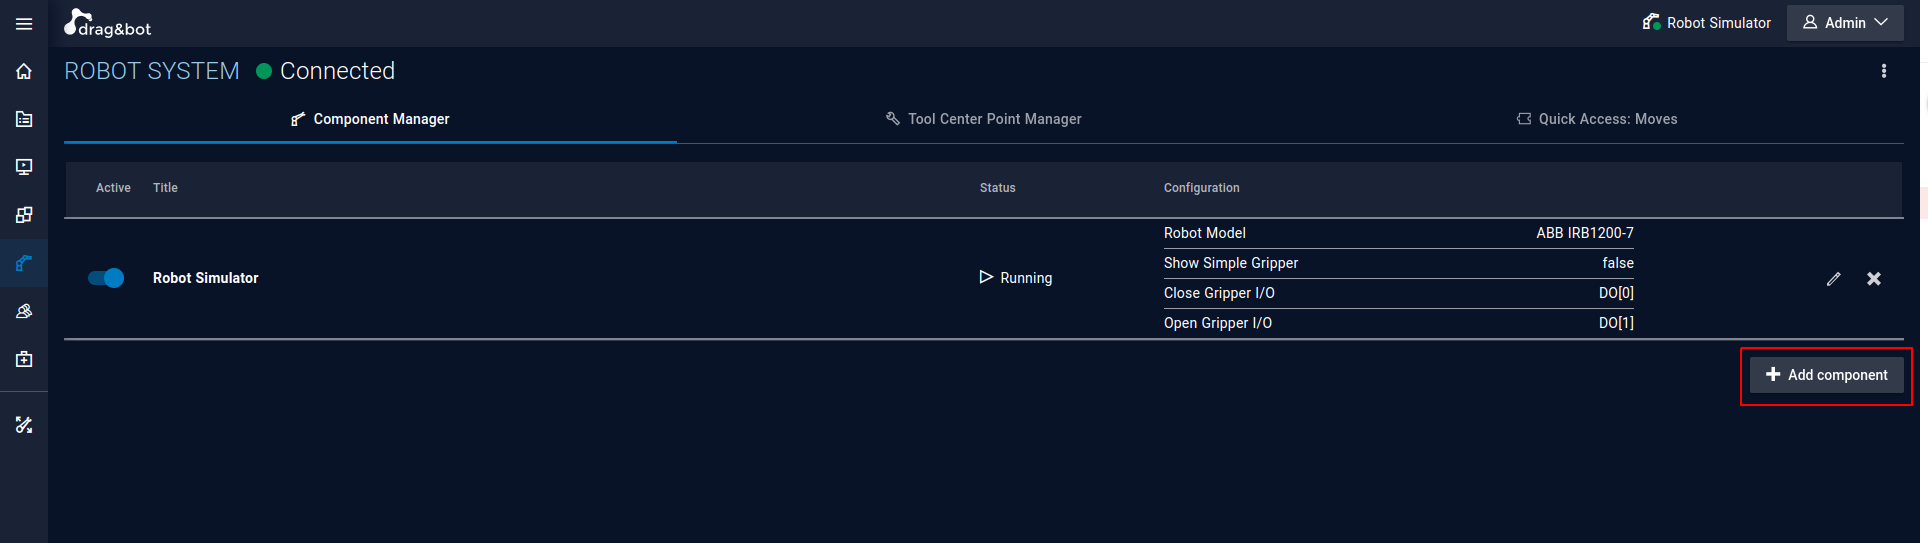Click the Active column header

point(113,188)
